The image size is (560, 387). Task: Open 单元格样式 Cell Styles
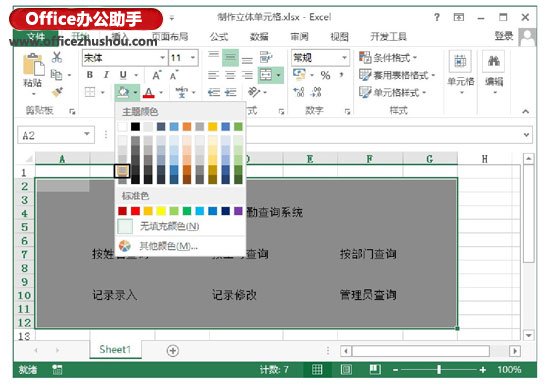(392, 92)
